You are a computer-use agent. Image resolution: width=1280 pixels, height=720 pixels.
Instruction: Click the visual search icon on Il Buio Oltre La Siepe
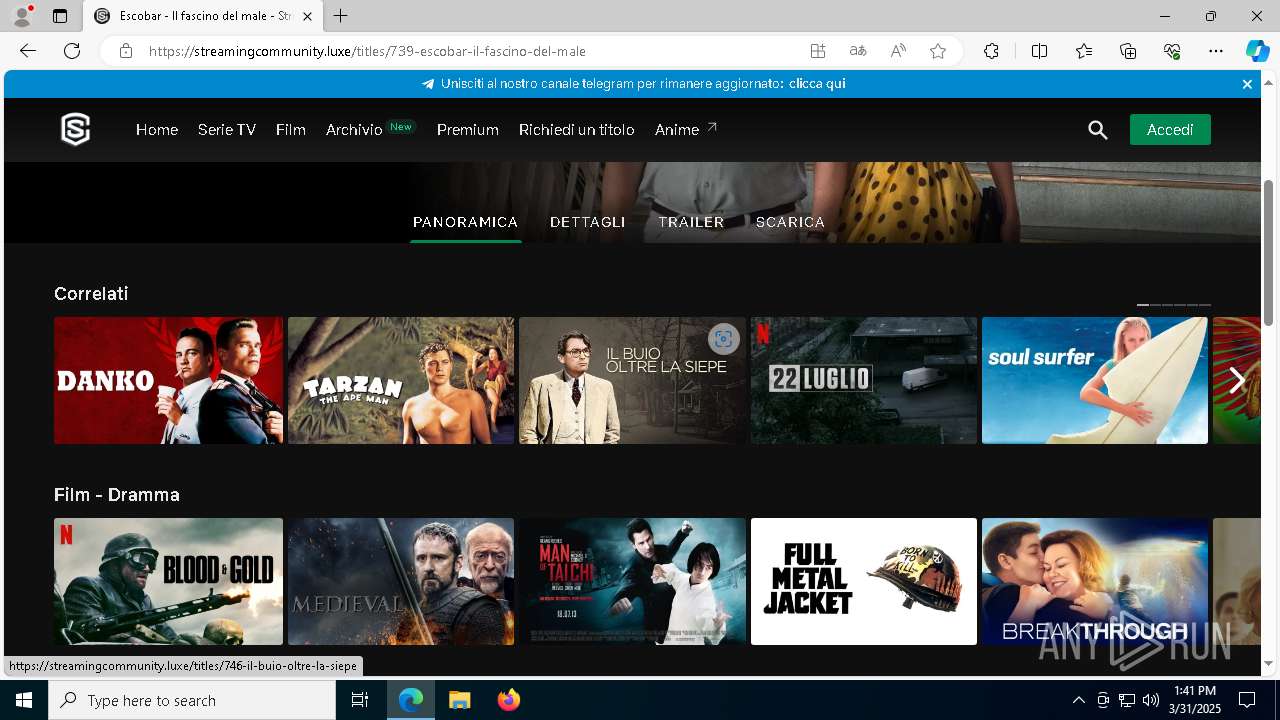tap(723, 339)
